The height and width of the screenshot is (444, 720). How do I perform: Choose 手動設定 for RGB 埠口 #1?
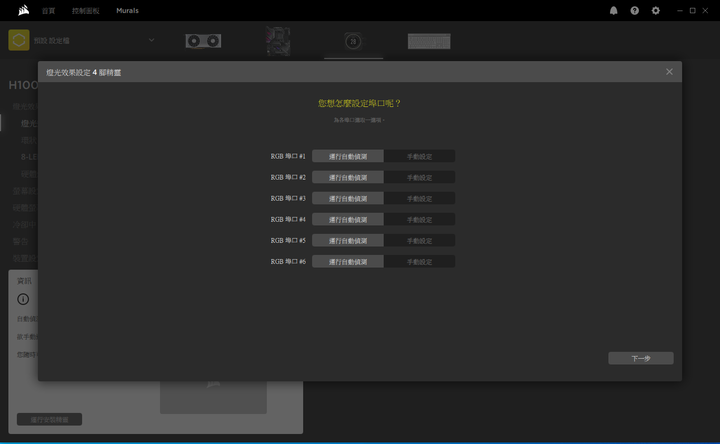click(x=419, y=156)
